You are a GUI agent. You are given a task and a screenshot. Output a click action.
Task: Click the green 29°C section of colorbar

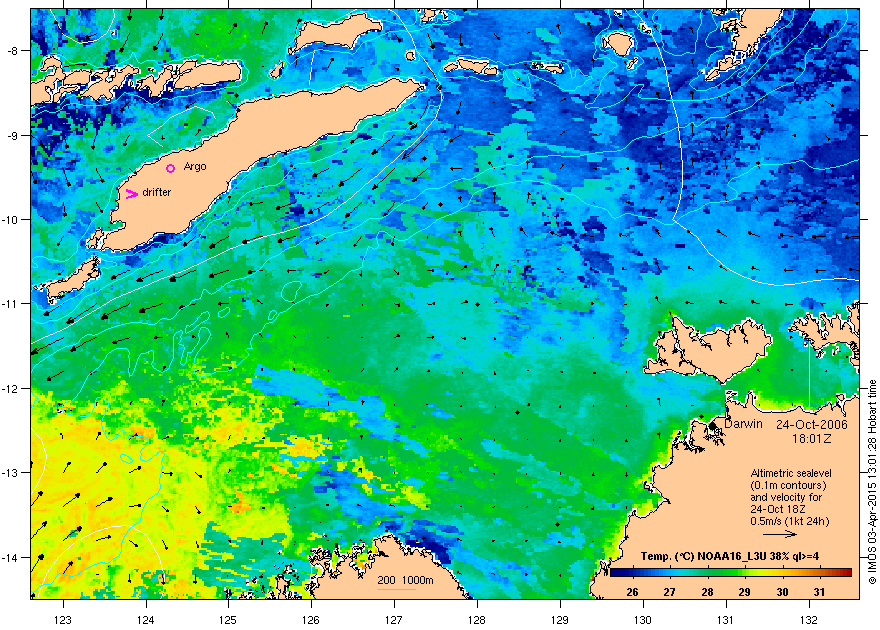coord(745,573)
